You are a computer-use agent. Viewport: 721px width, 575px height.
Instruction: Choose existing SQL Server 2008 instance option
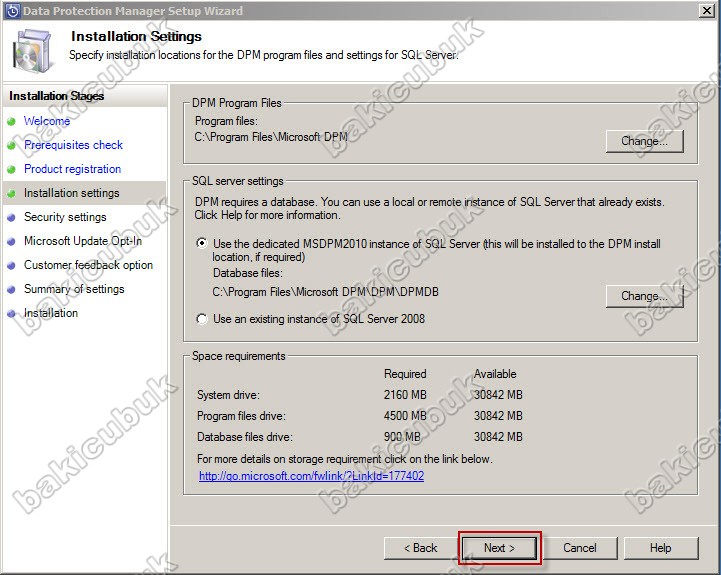coord(201,319)
